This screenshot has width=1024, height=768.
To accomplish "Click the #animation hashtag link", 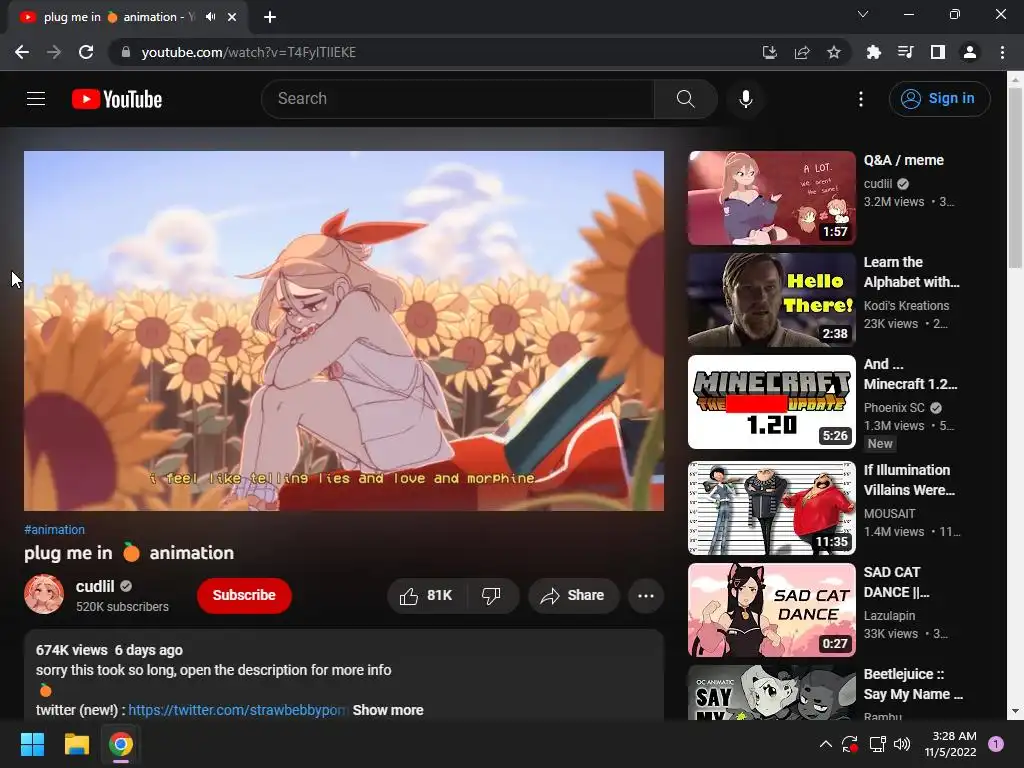I will [x=54, y=530].
